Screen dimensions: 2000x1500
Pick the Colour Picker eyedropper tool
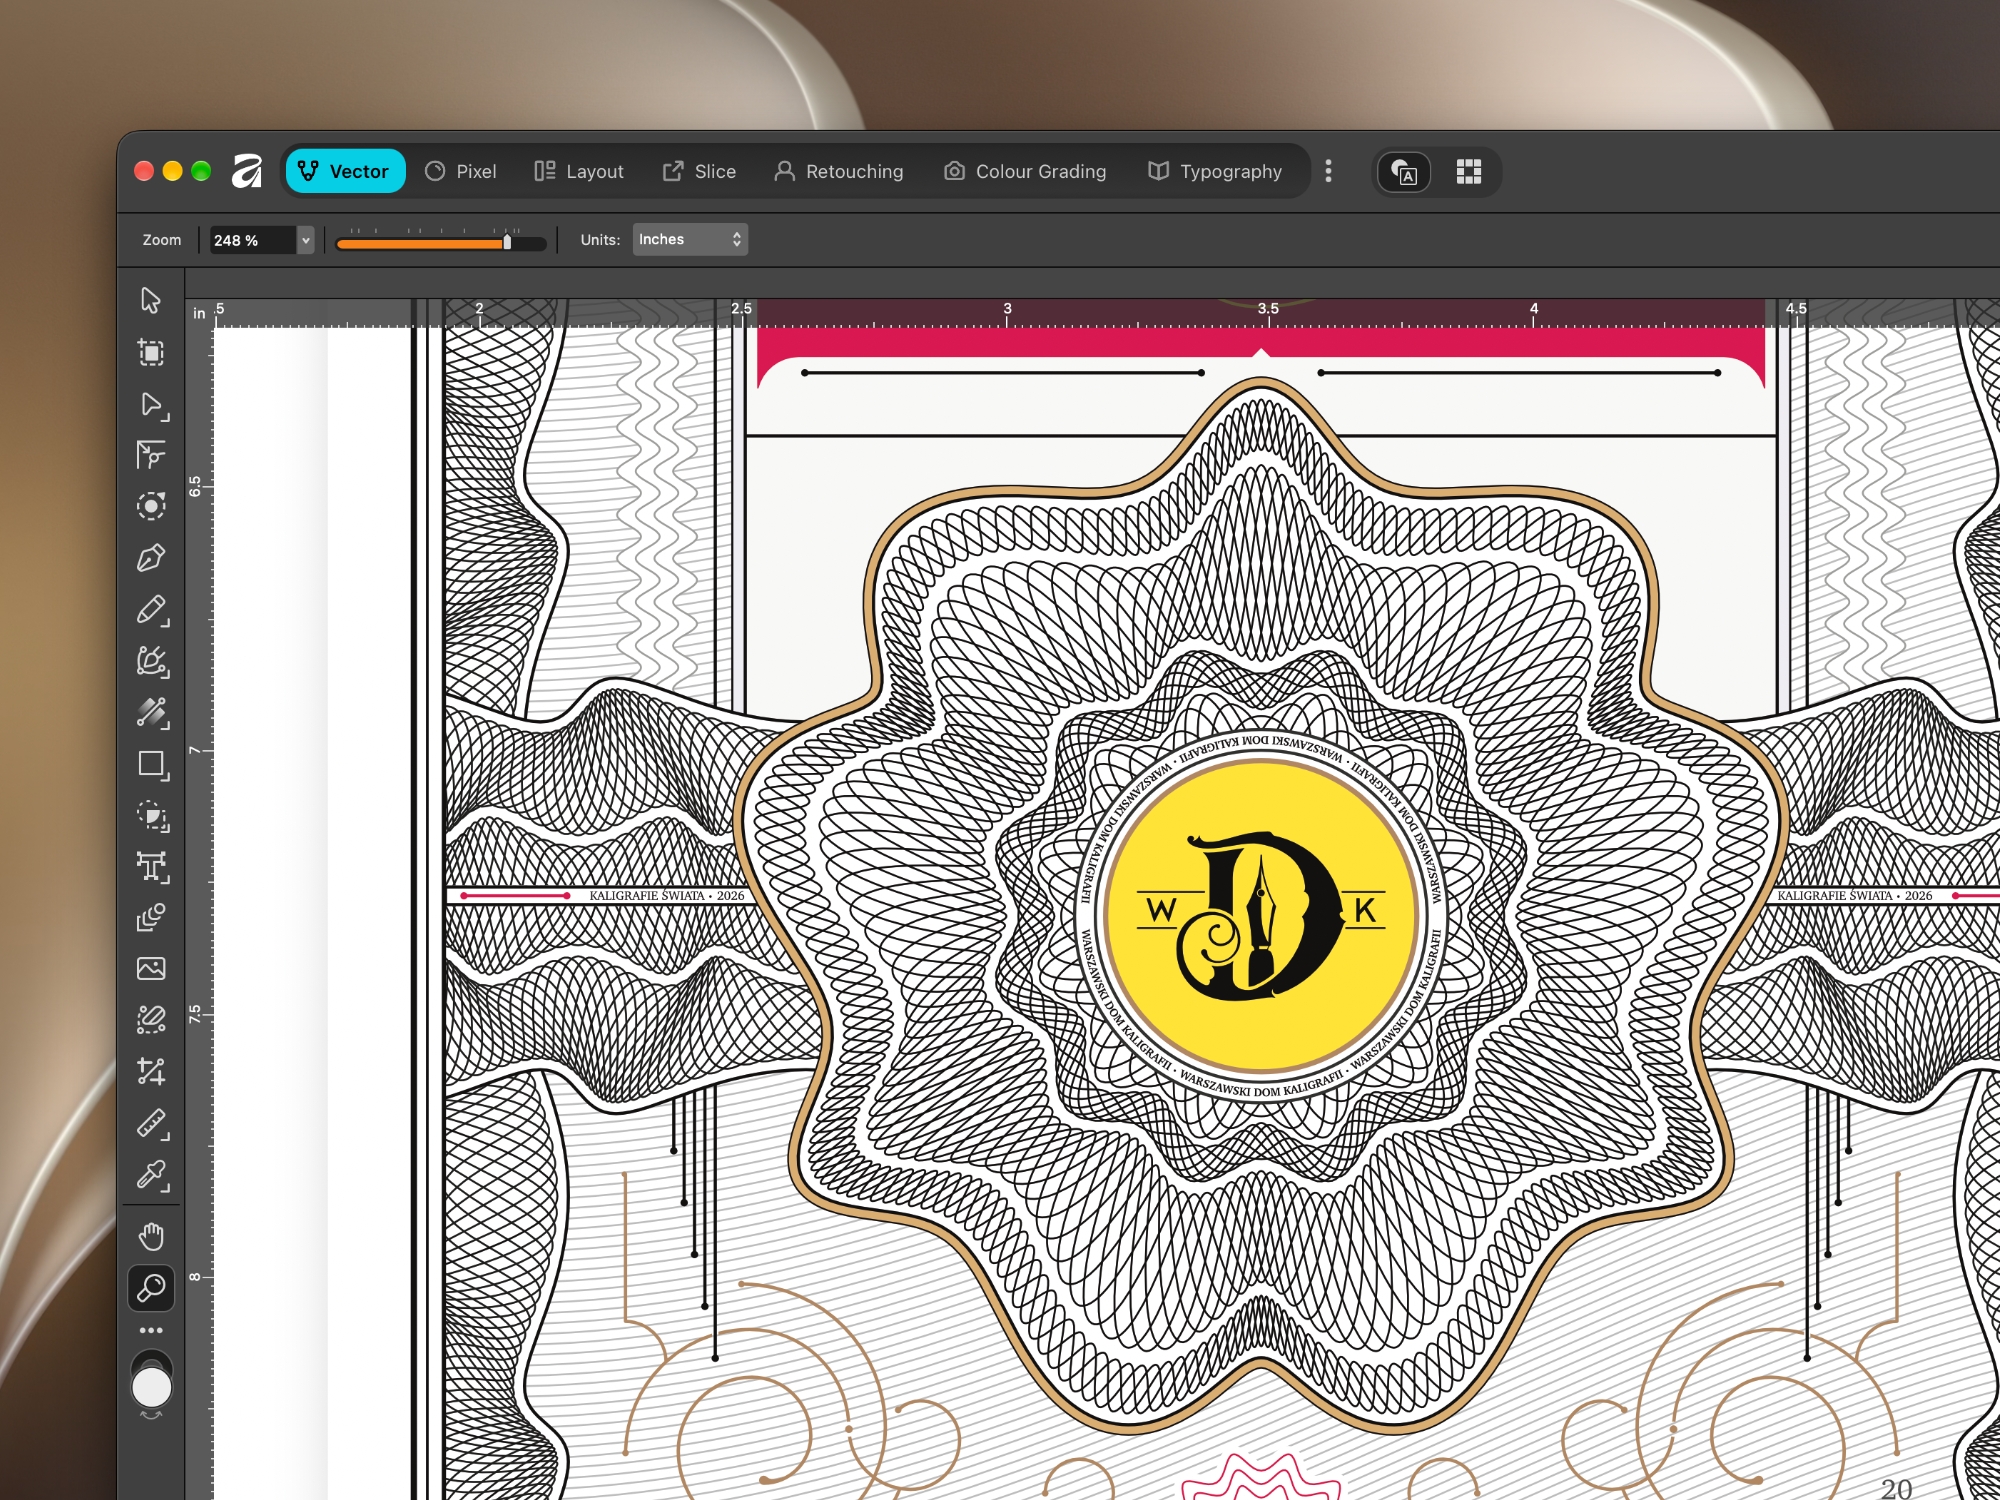pyautogui.click(x=151, y=1176)
